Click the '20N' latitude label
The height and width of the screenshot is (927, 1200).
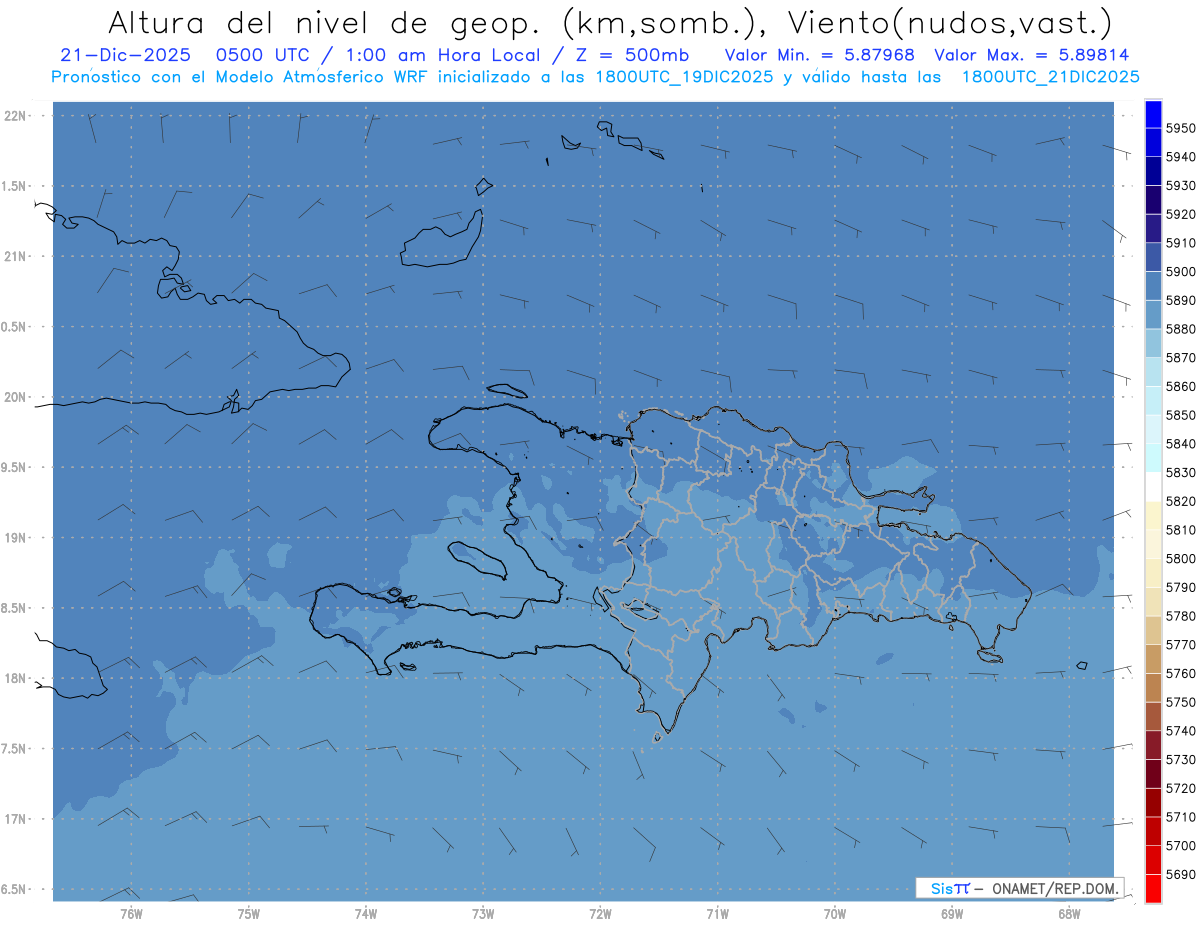(15, 397)
